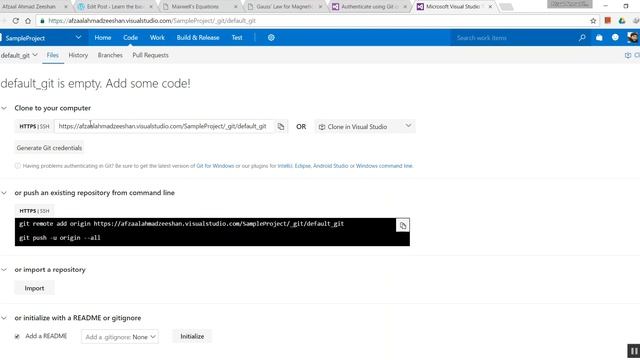The width and height of the screenshot is (640, 360).
Task: Click the Import button
Action: click(x=34, y=288)
